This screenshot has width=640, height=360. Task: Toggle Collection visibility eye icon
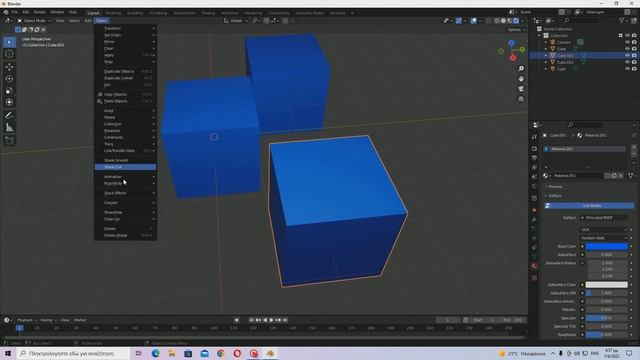[627, 36]
